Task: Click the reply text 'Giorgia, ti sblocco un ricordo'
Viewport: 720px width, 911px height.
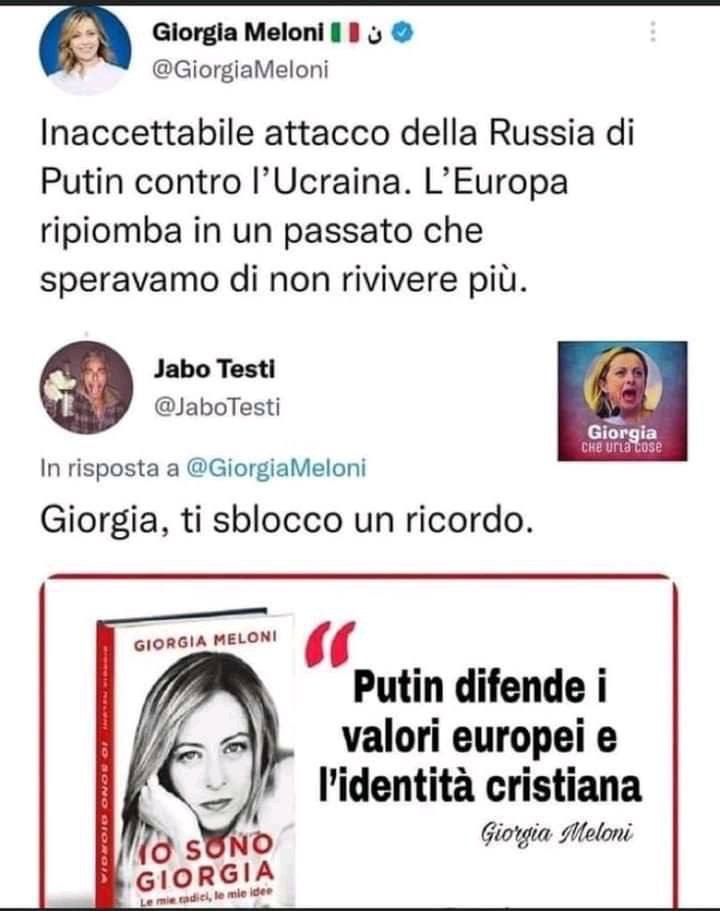Action: (286, 520)
